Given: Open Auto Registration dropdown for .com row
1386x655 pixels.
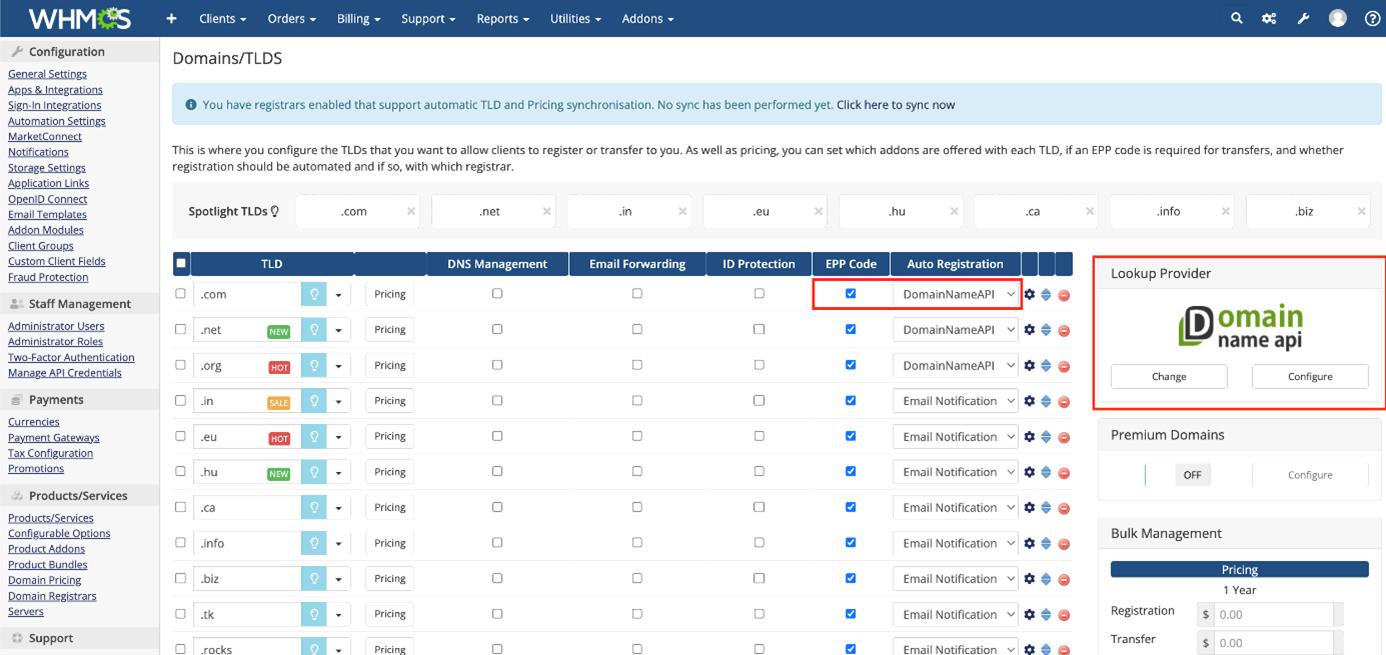Looking at the screenshot, I should [x=956, y=295].
